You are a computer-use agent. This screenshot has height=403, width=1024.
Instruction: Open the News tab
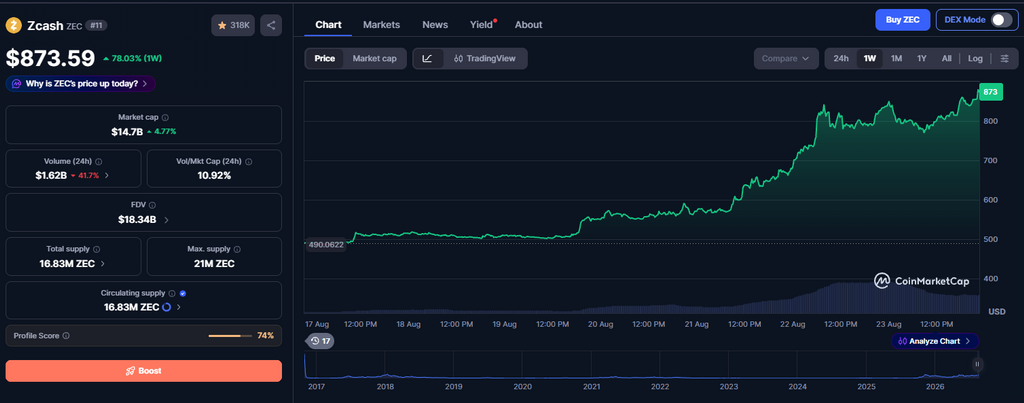(435, 24)
